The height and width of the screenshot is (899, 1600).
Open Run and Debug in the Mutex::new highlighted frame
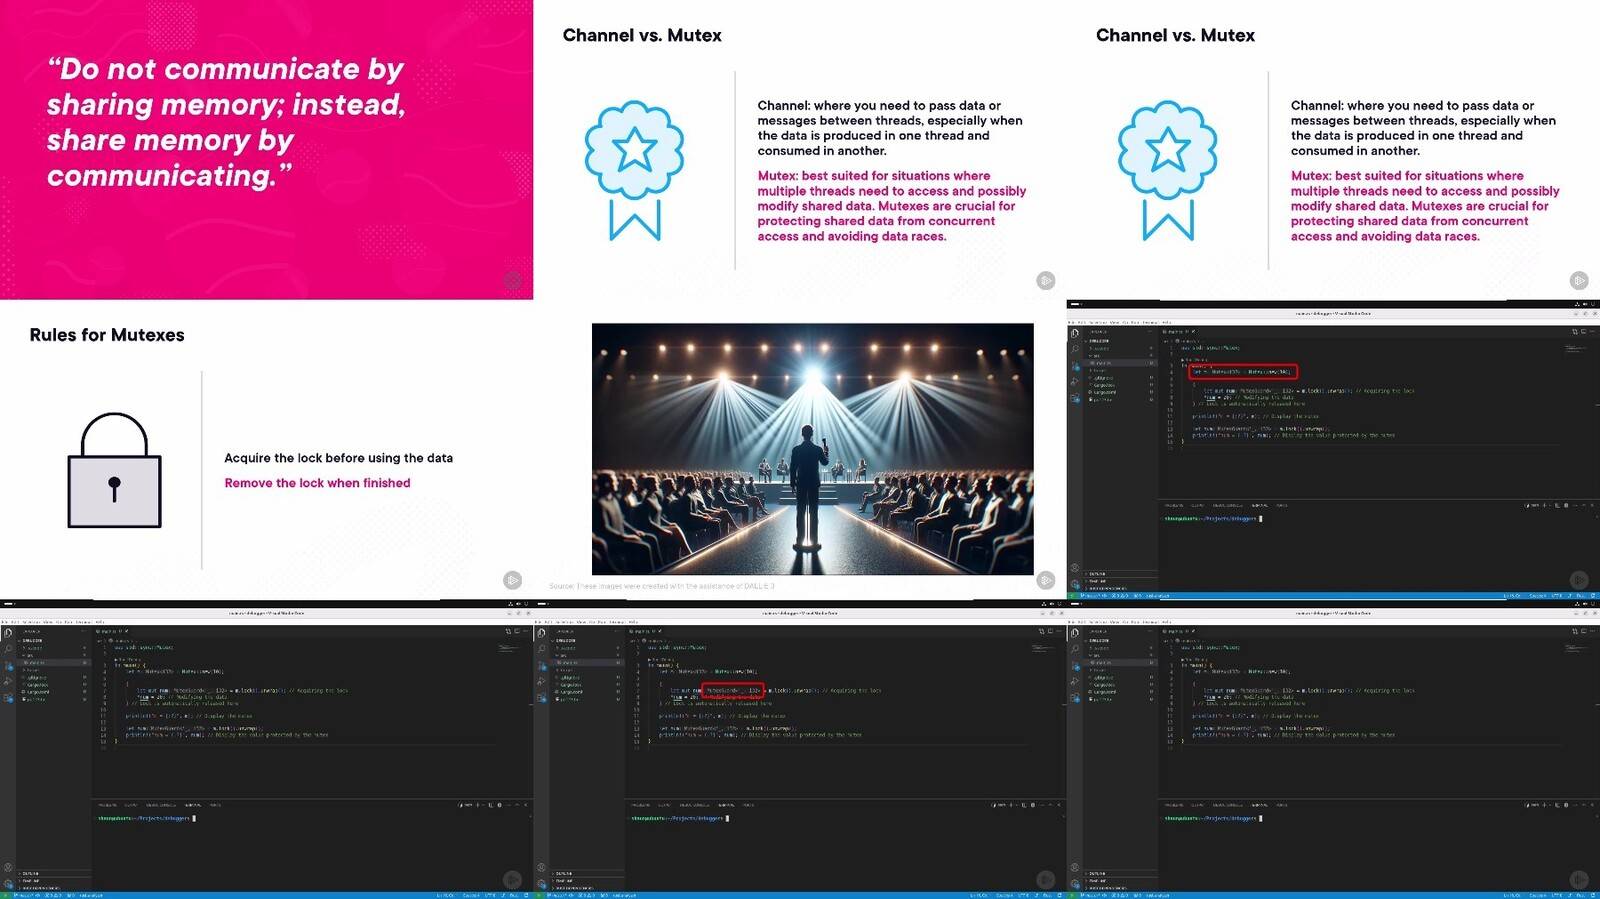pyautogui.click(x=1075, y=381)
